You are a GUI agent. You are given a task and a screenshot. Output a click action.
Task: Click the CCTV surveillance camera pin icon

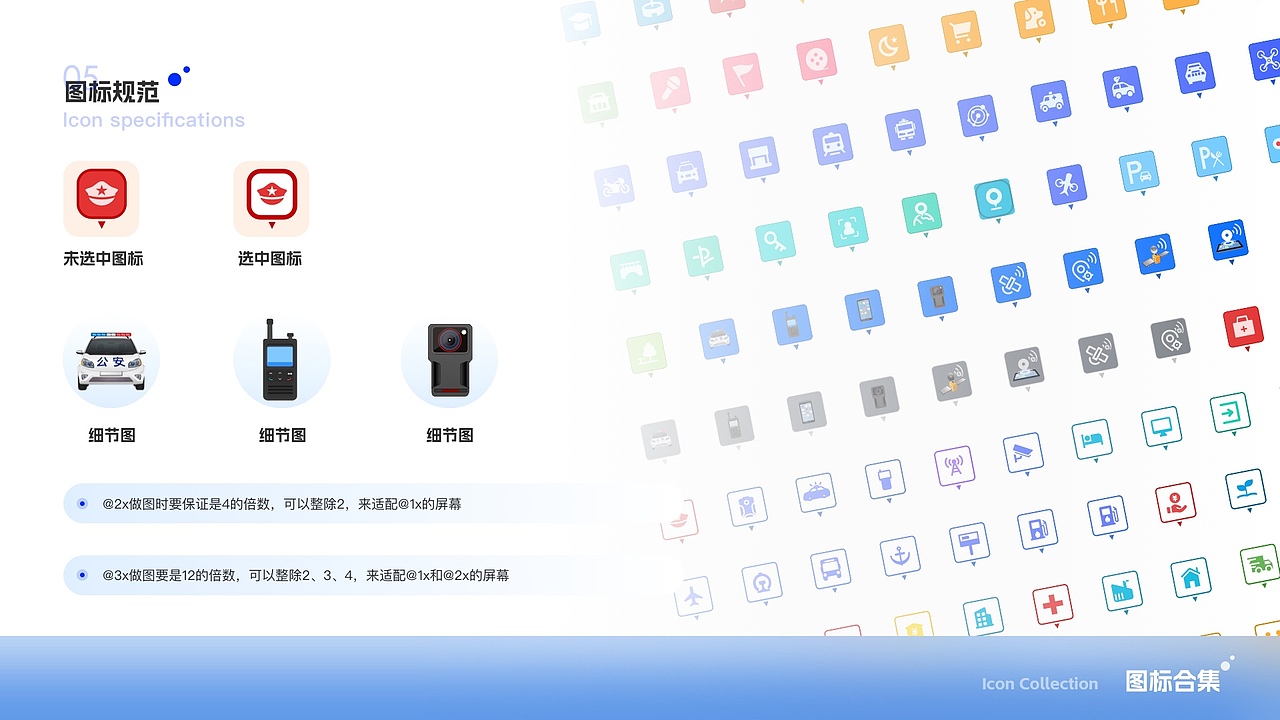pyautogui.click(x=1023, y=453)
